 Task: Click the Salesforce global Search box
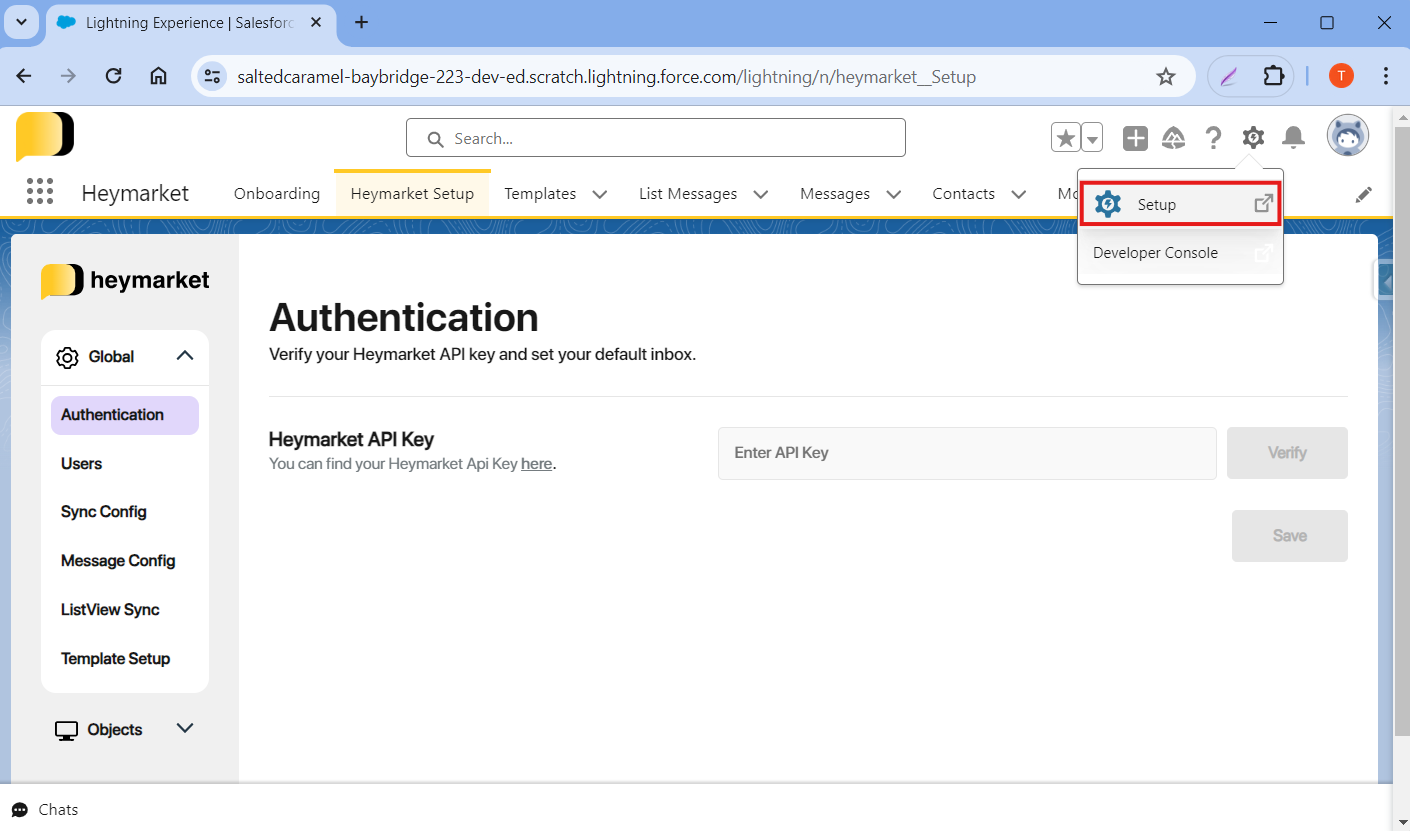tap(656, 138)
